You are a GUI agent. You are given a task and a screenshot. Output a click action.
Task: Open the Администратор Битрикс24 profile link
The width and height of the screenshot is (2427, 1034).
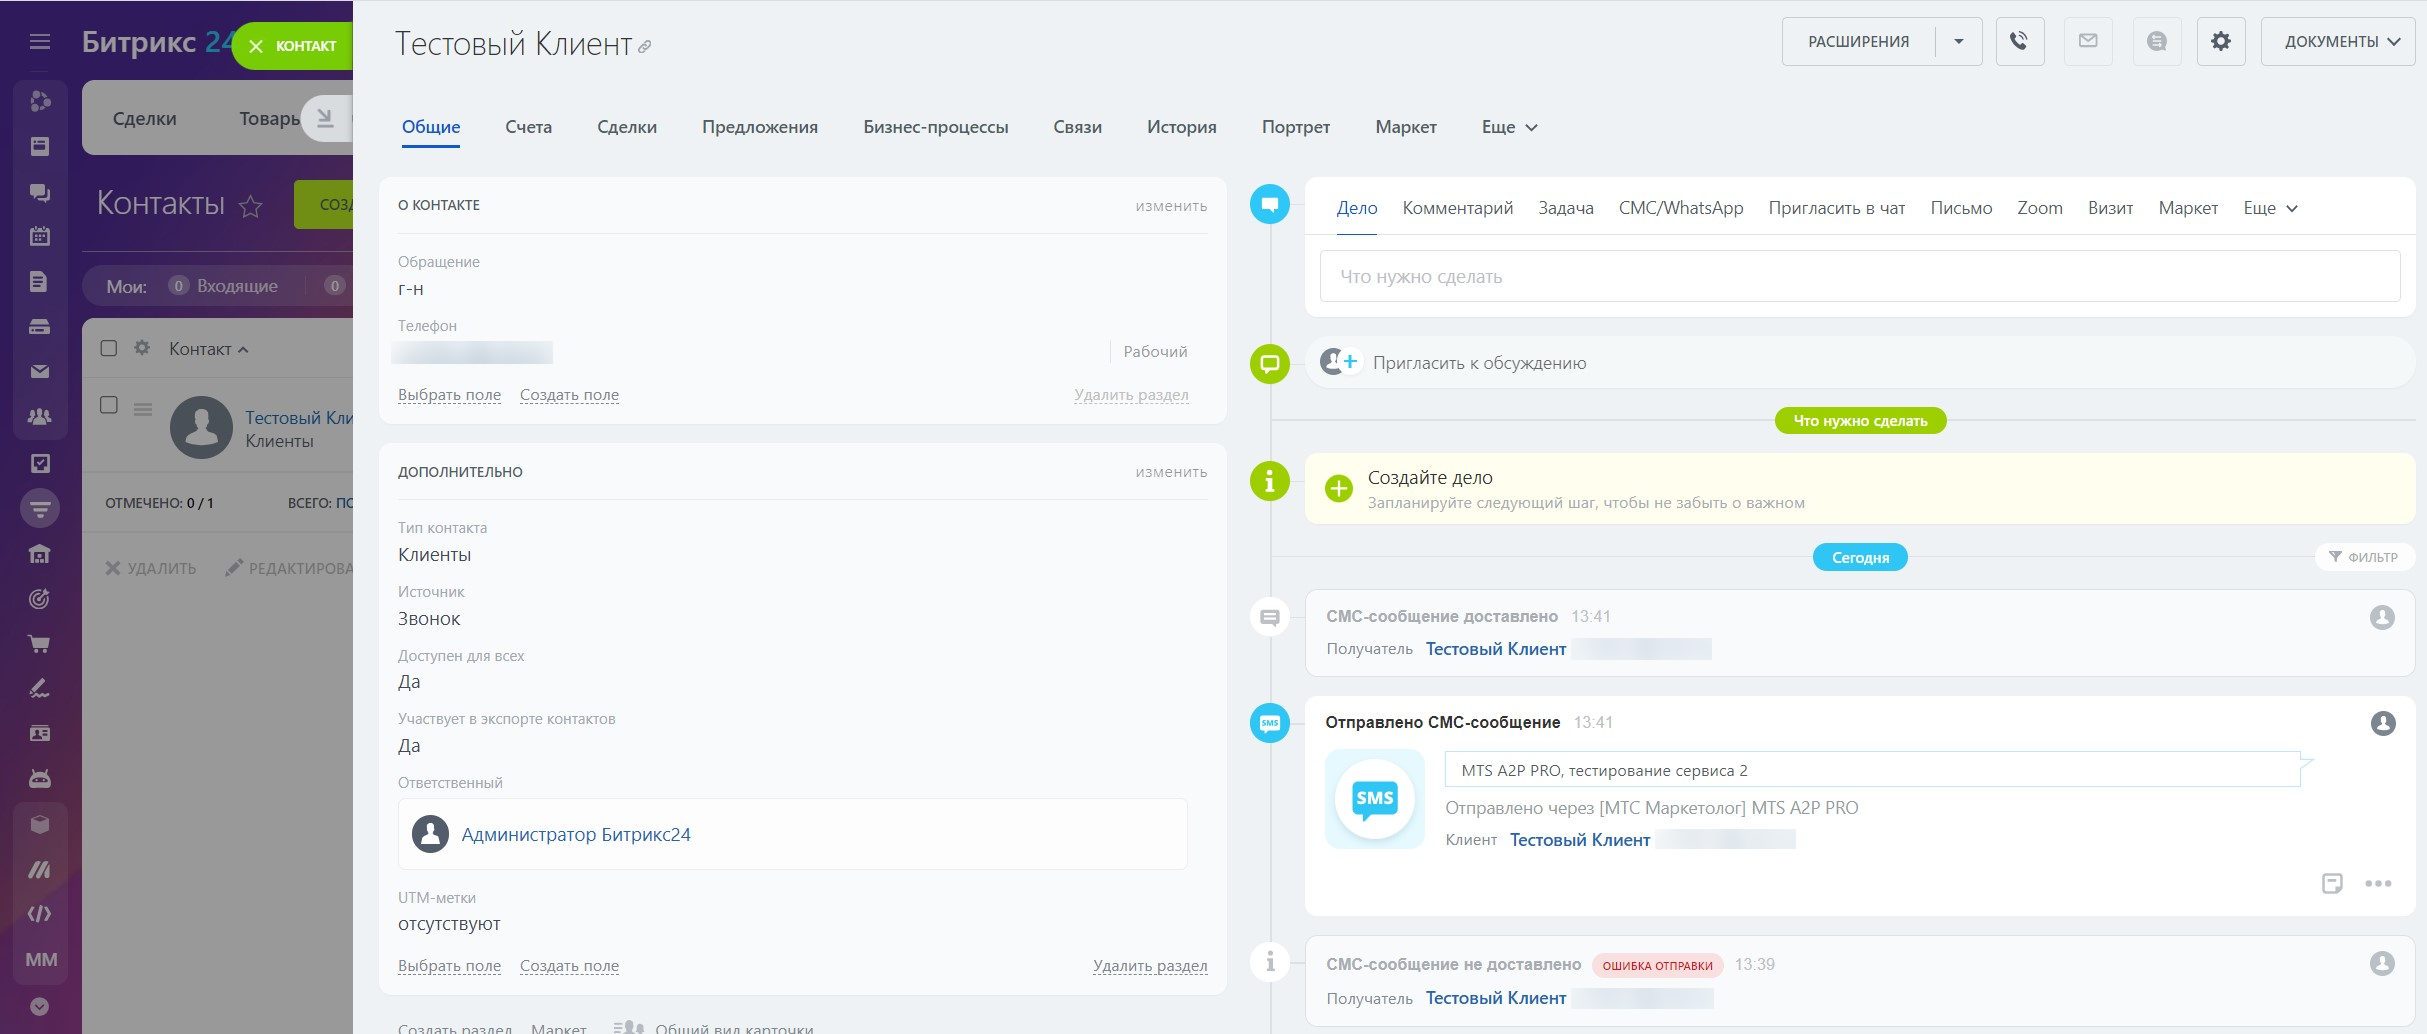click(x=575, y=835)
